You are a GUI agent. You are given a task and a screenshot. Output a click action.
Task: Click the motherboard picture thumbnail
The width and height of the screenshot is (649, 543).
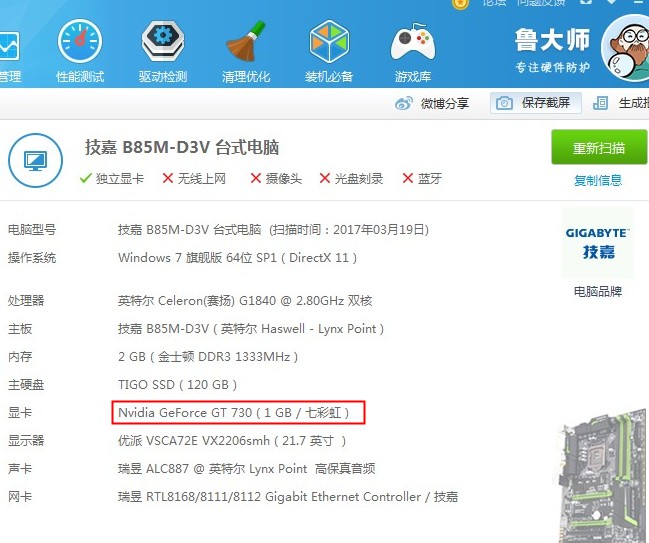(x=600, y=476)
